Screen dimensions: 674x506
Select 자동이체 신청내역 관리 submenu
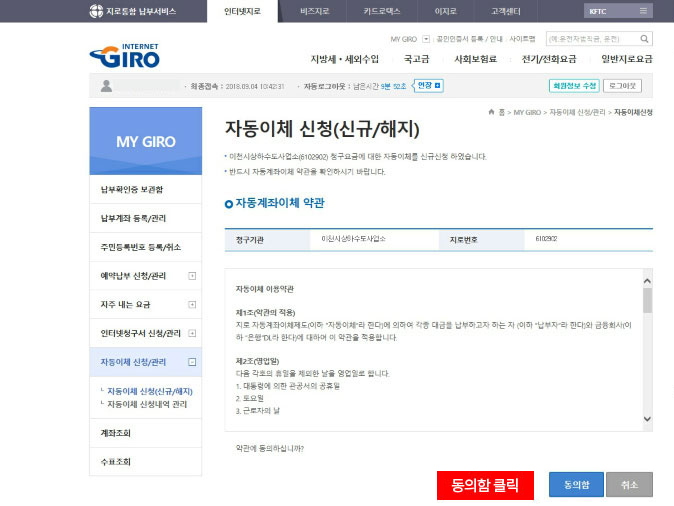[147, 404]
